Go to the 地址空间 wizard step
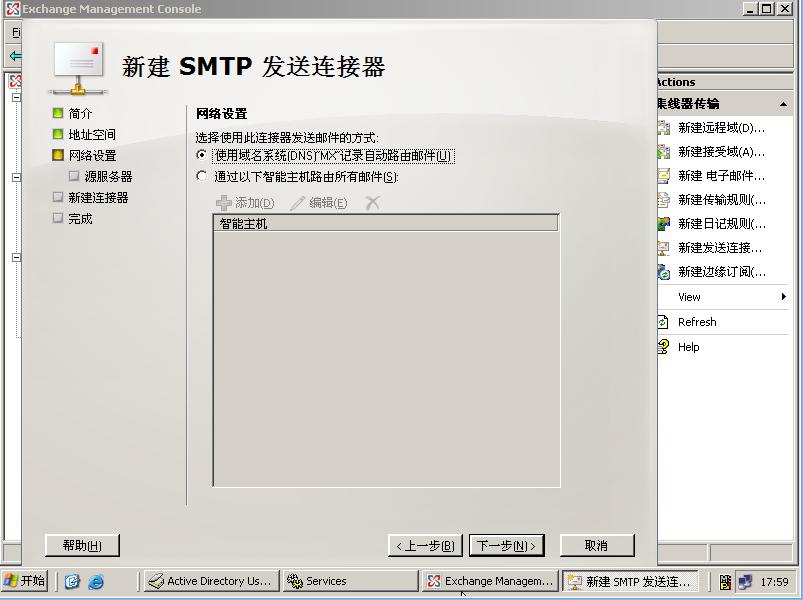803x600 pixels. pyautogui.click(x=91, y=135)
